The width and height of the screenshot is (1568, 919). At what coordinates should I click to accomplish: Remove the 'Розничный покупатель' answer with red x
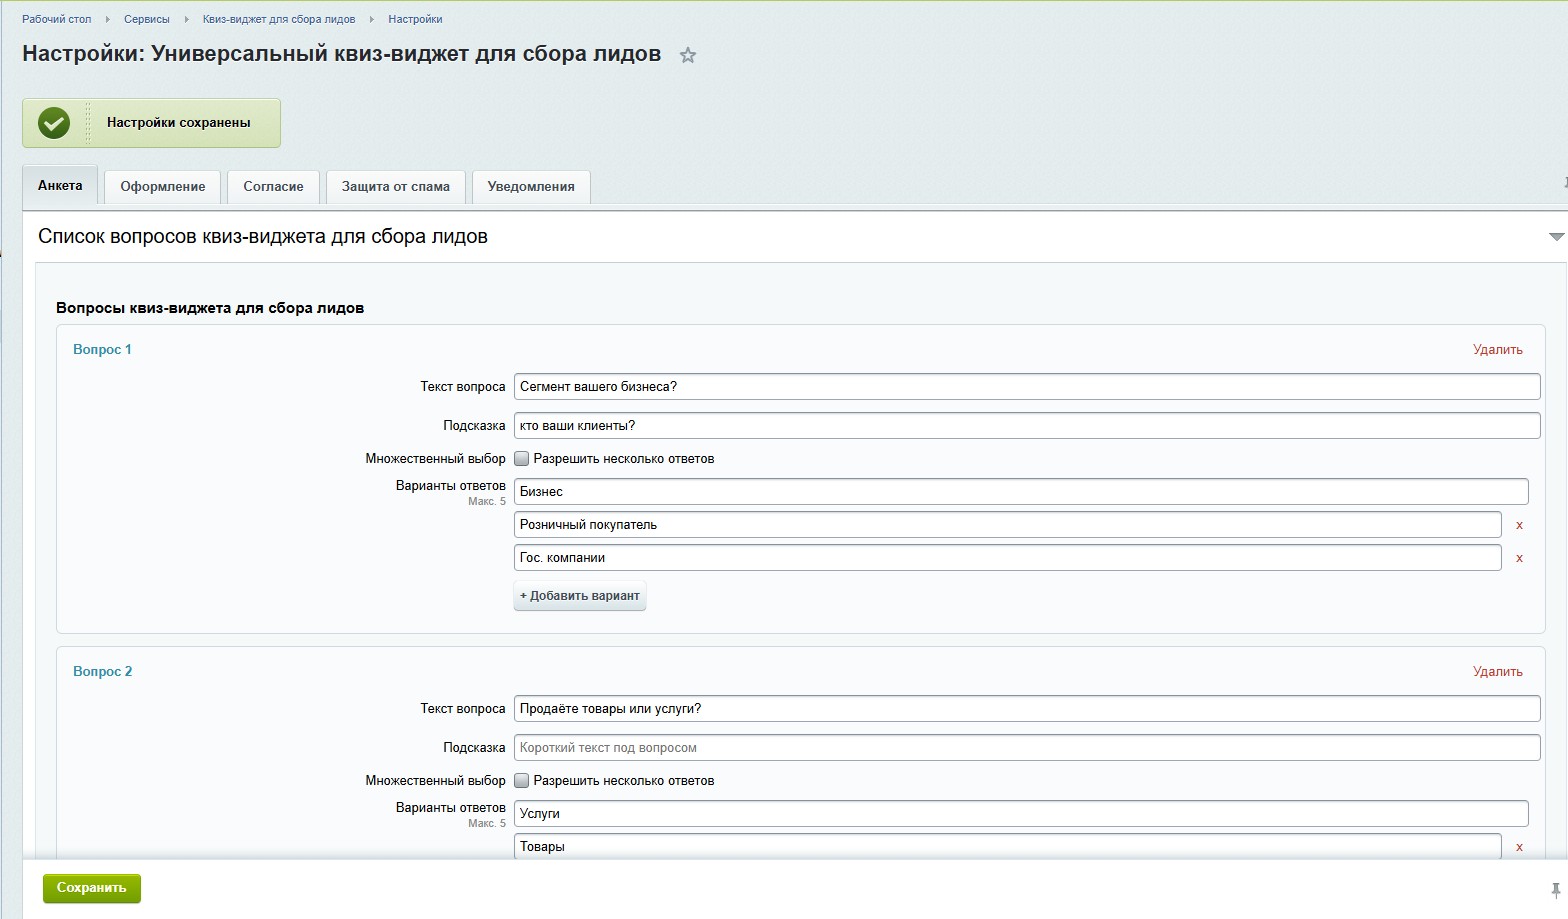tap(1519, 525)
